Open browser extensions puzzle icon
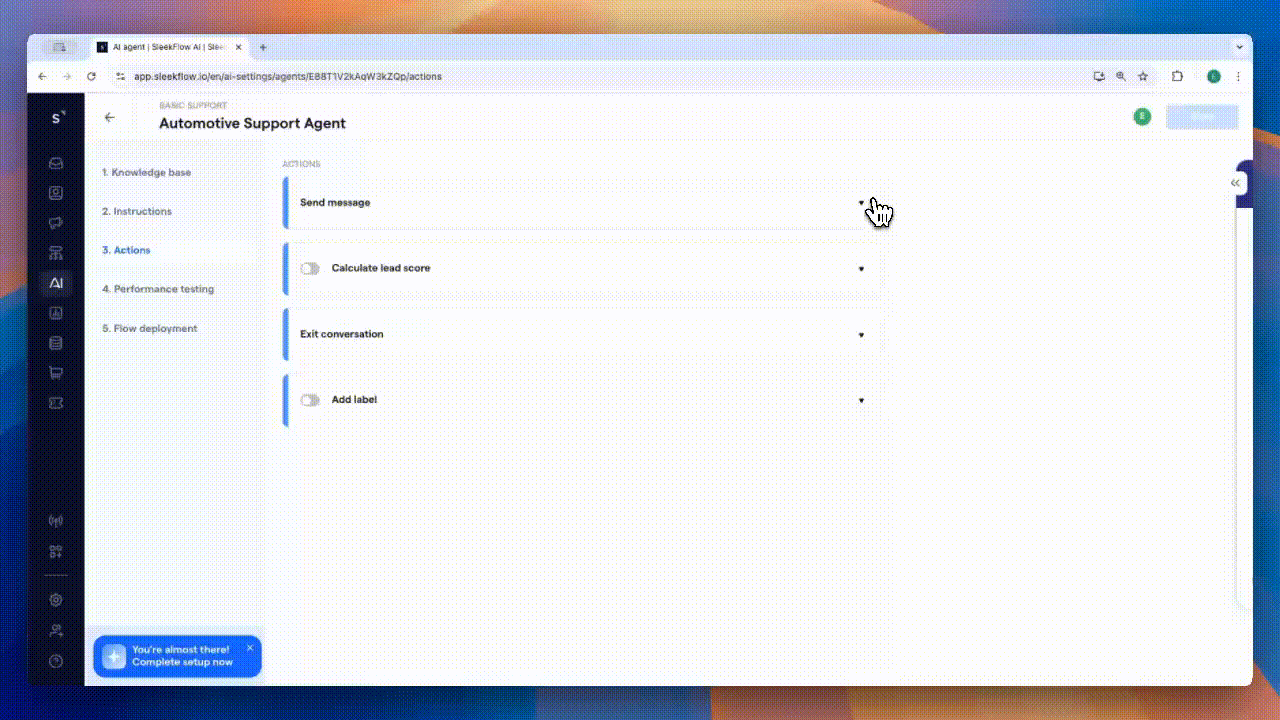The width and height of the screenshot is (1280, 720). point(1177,76)
